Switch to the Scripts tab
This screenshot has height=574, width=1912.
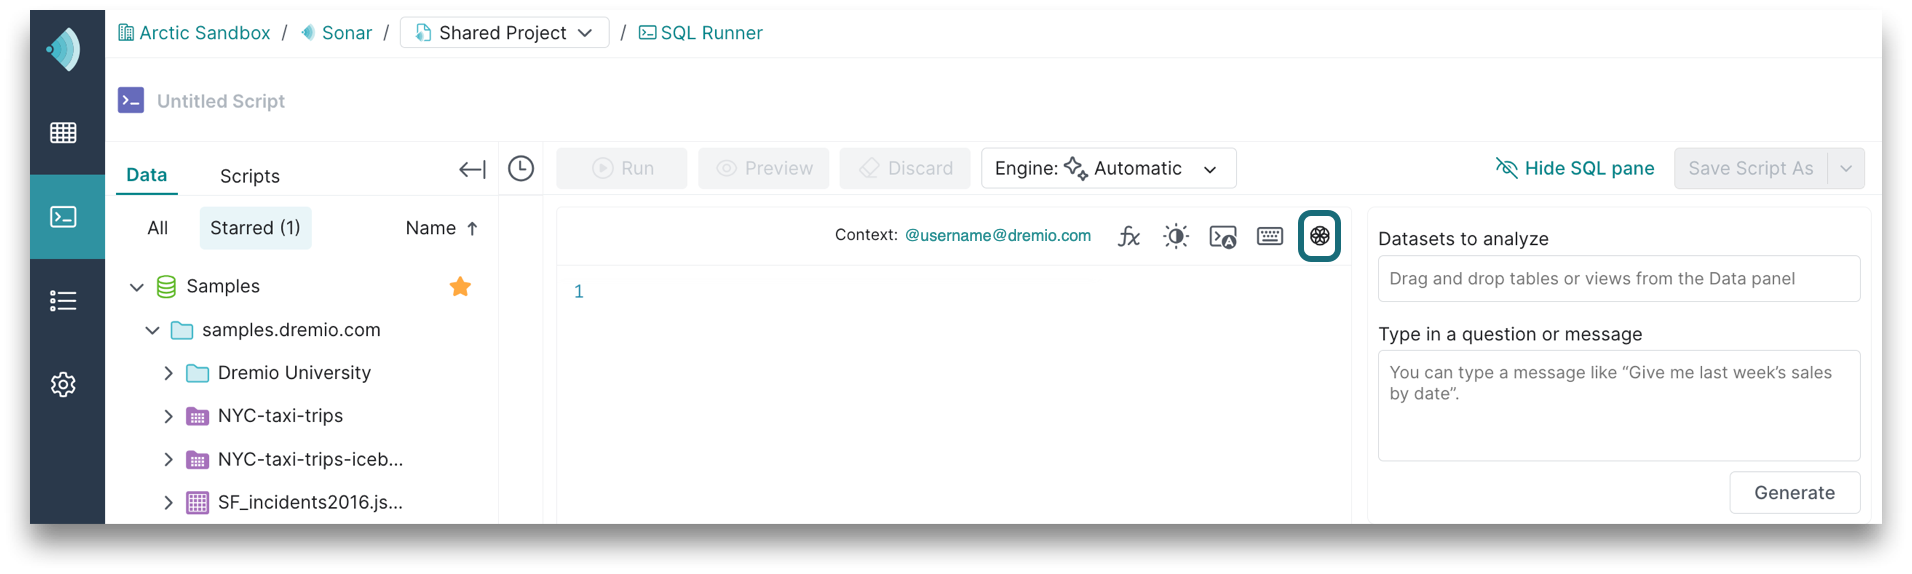tap(250, 176)
